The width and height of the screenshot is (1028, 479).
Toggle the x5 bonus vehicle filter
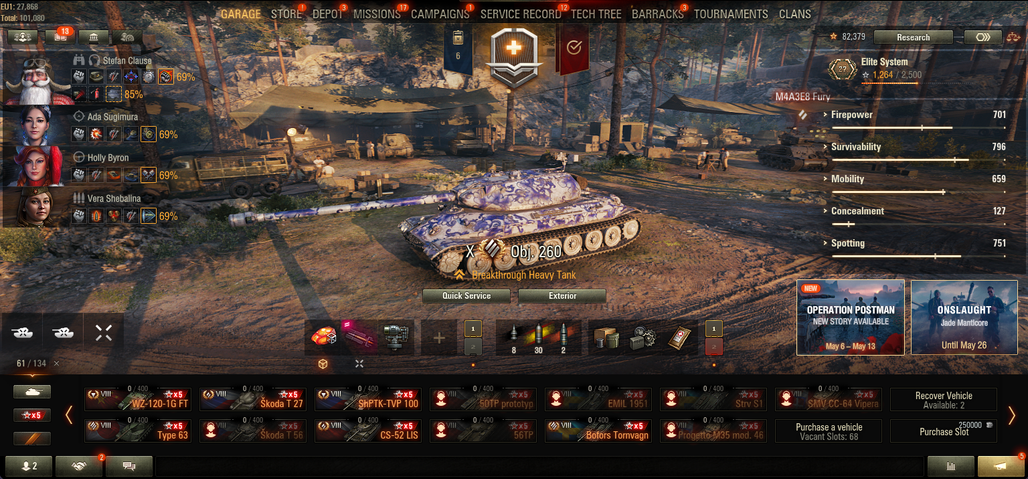click(x=32, y=415)
